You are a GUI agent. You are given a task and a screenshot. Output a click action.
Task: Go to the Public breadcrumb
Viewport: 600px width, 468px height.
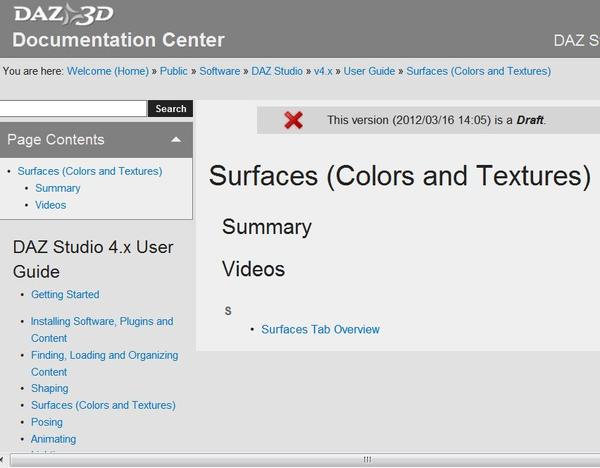(x=174, y=71)
